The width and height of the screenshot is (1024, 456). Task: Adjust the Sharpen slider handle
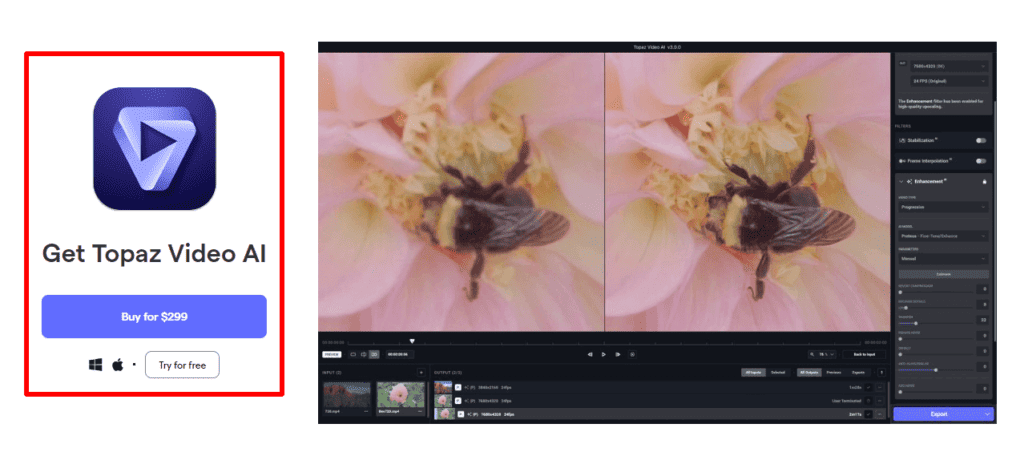coord(916,323)
